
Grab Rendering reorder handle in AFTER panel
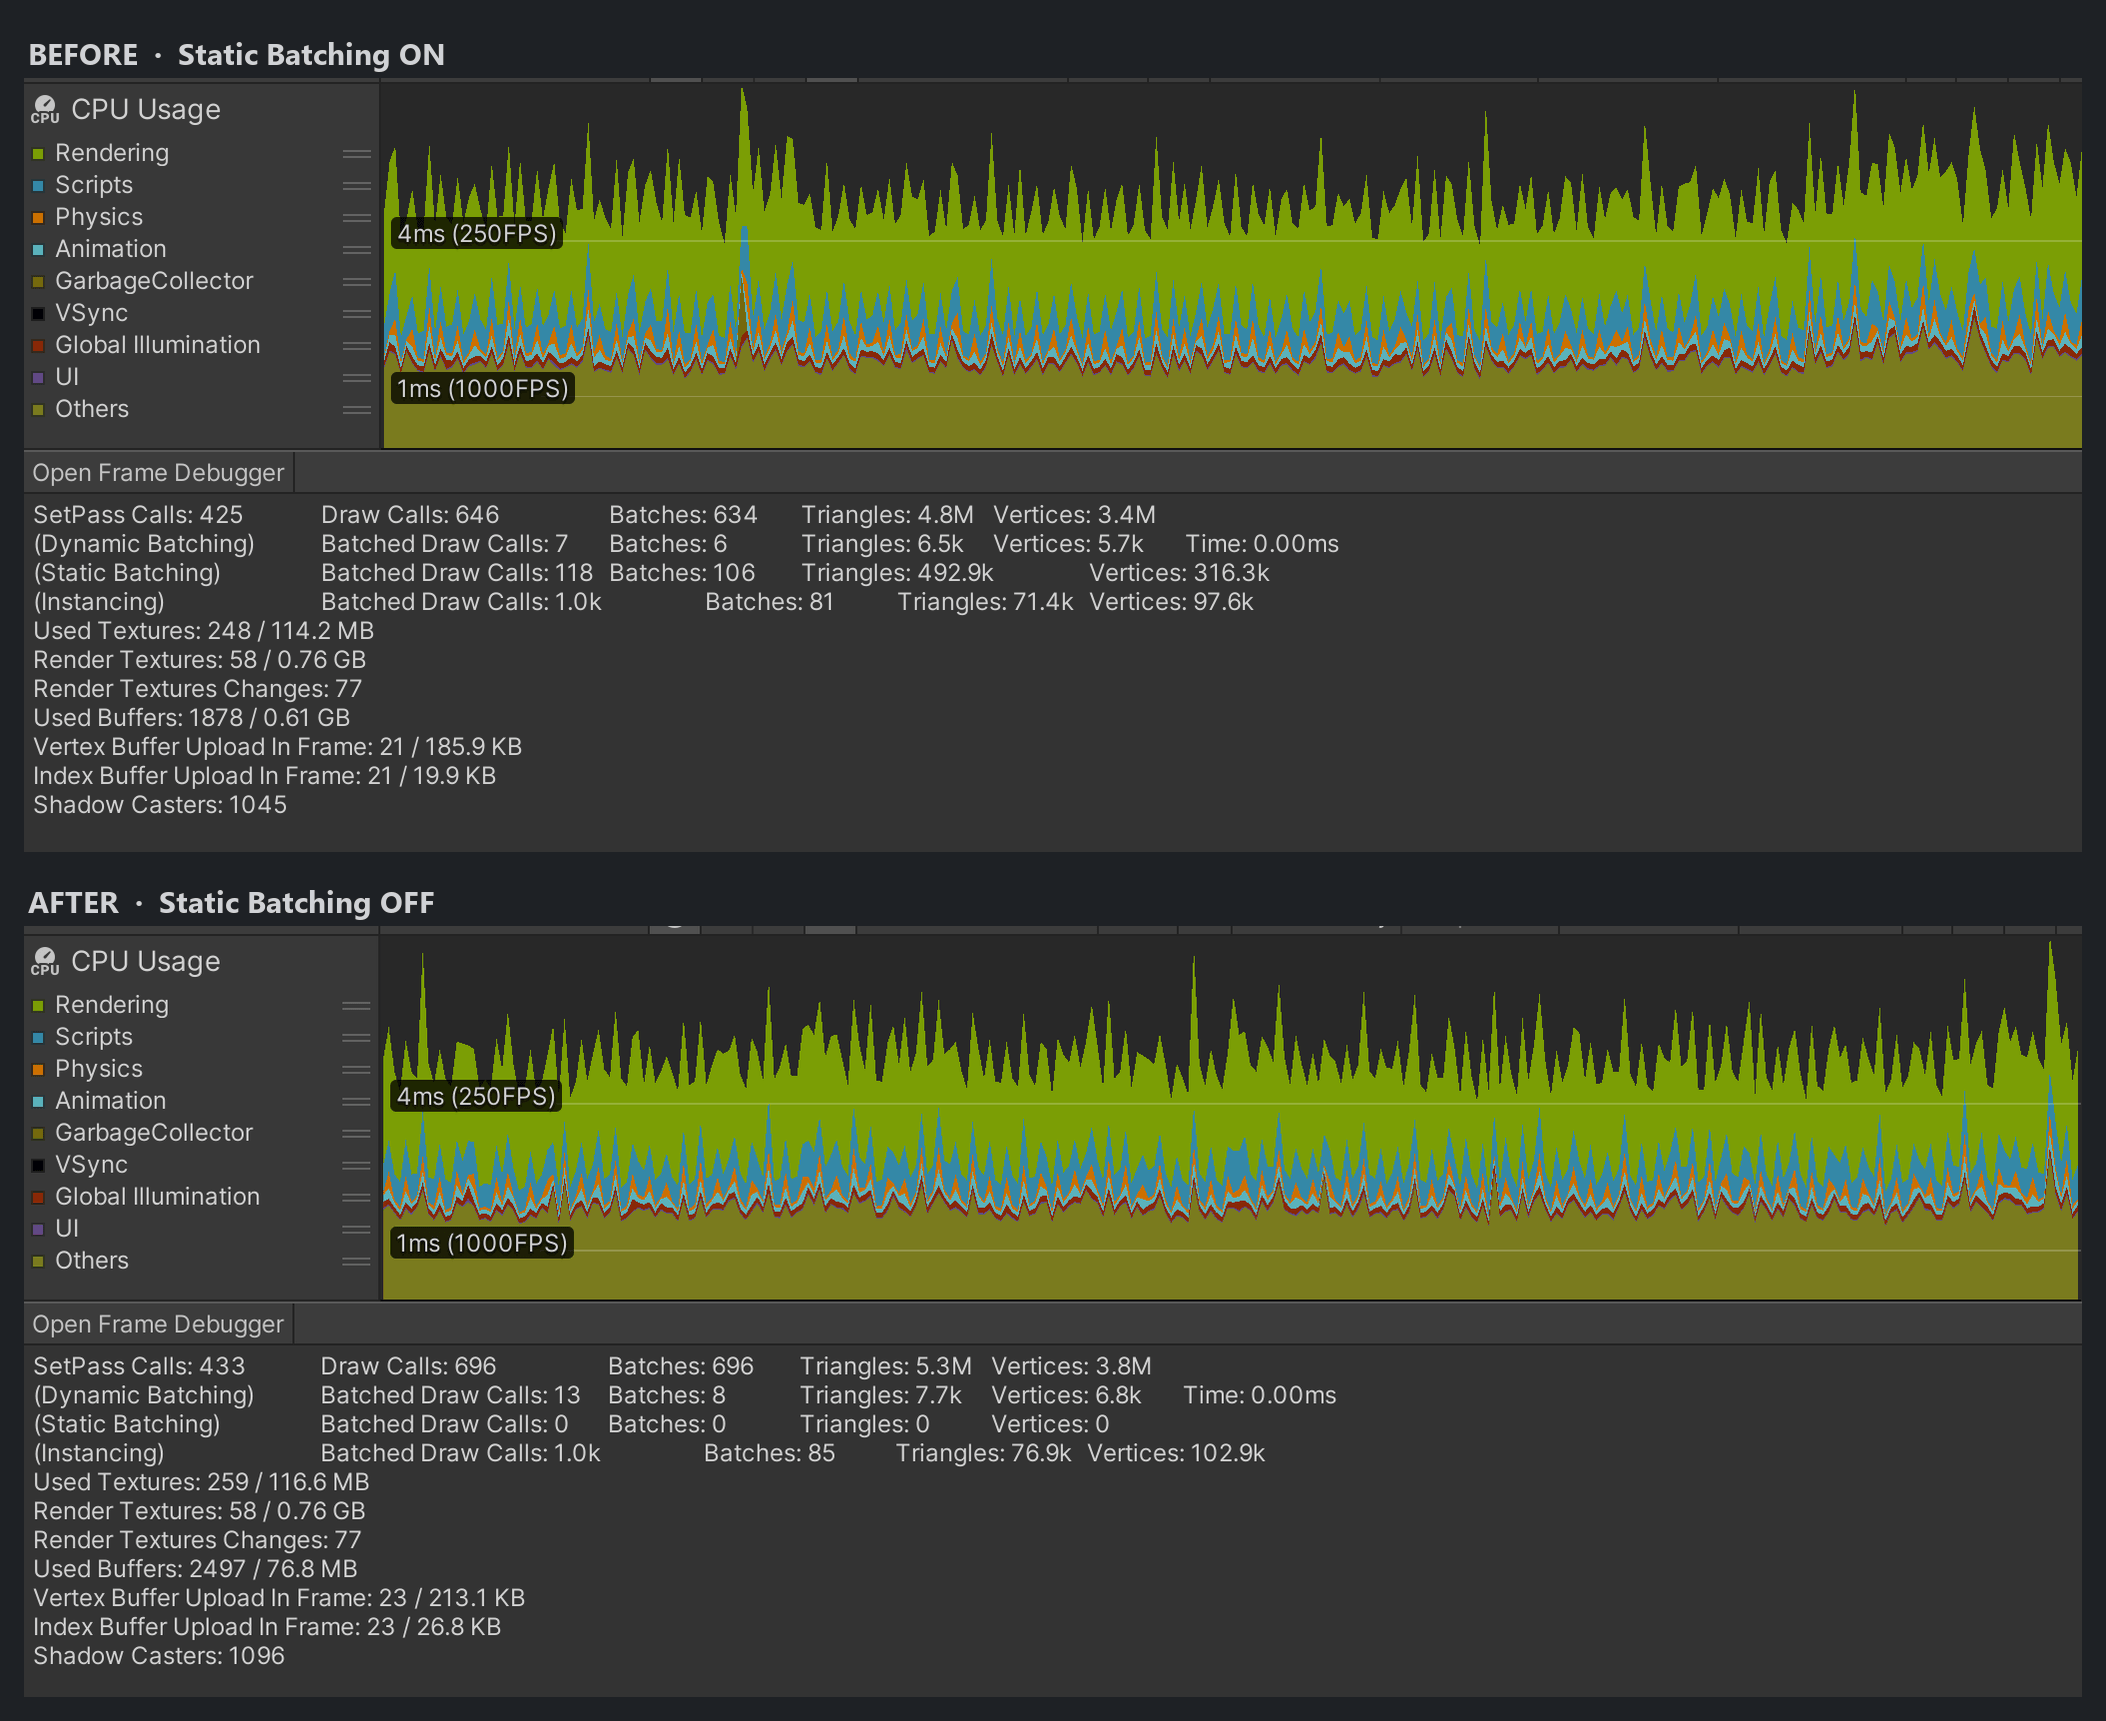pos(356,1006)
